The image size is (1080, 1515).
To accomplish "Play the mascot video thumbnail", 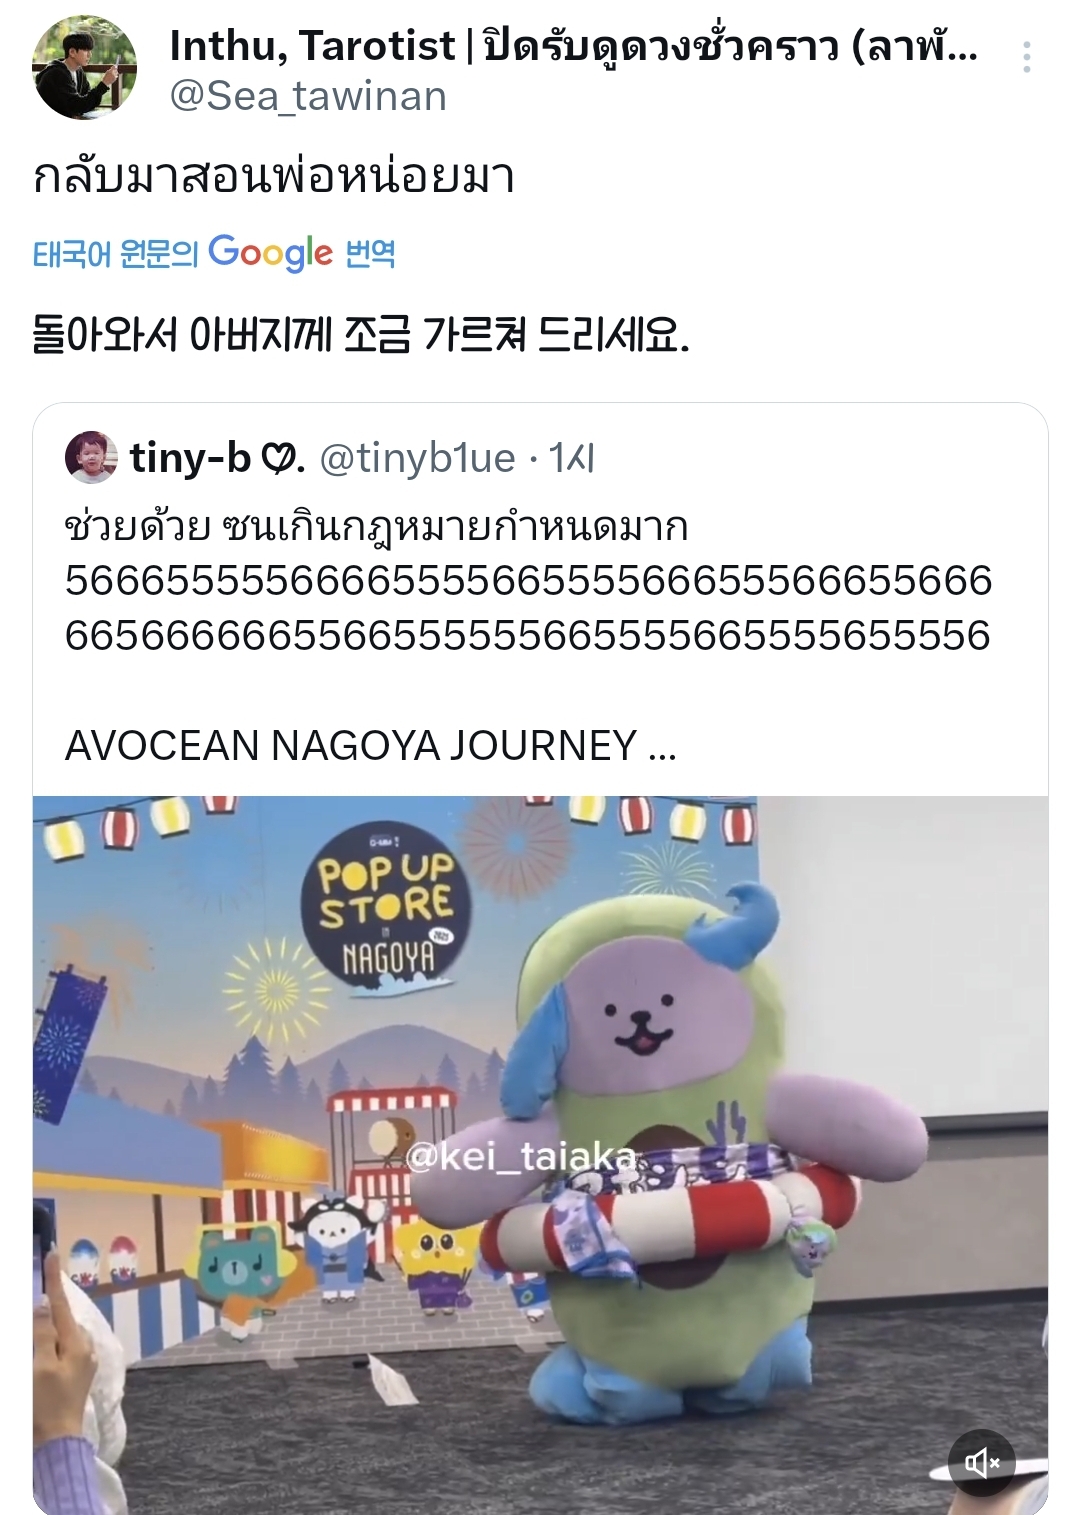I will pyautogui.click(x=540, y=1155).
